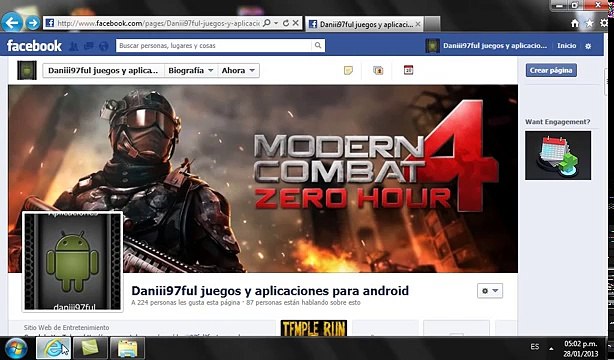Open Facebook notifications globe icon
Screen dimensions: 614x360
pyautogui.click(x=103, y=46)
